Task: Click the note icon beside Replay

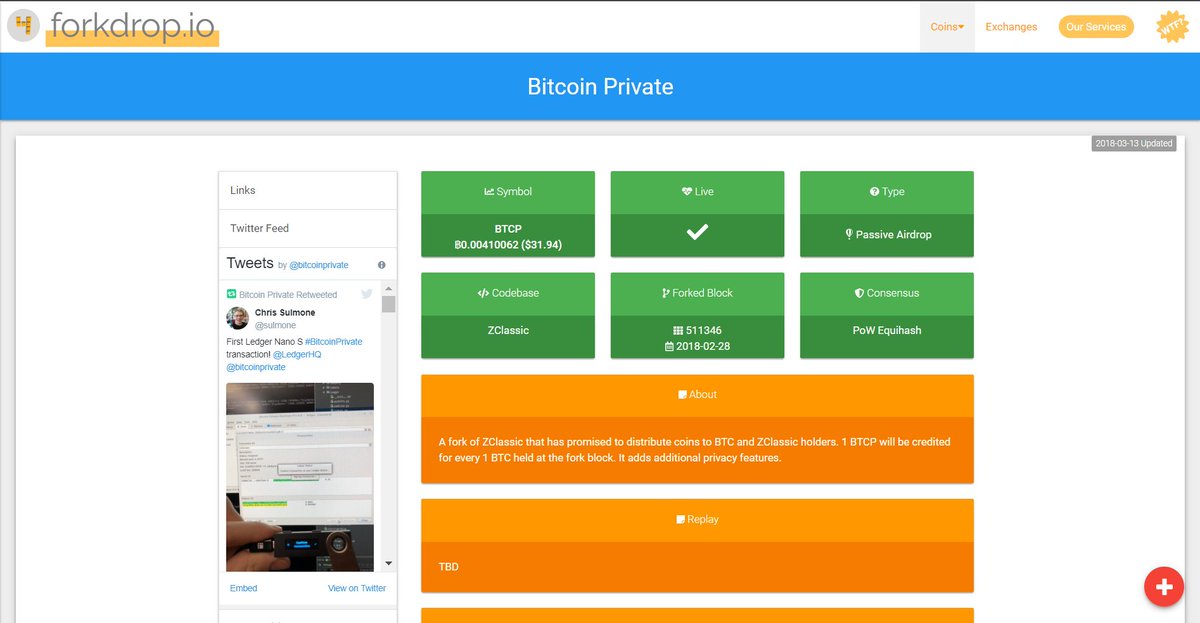Action: tap(681, 520)
